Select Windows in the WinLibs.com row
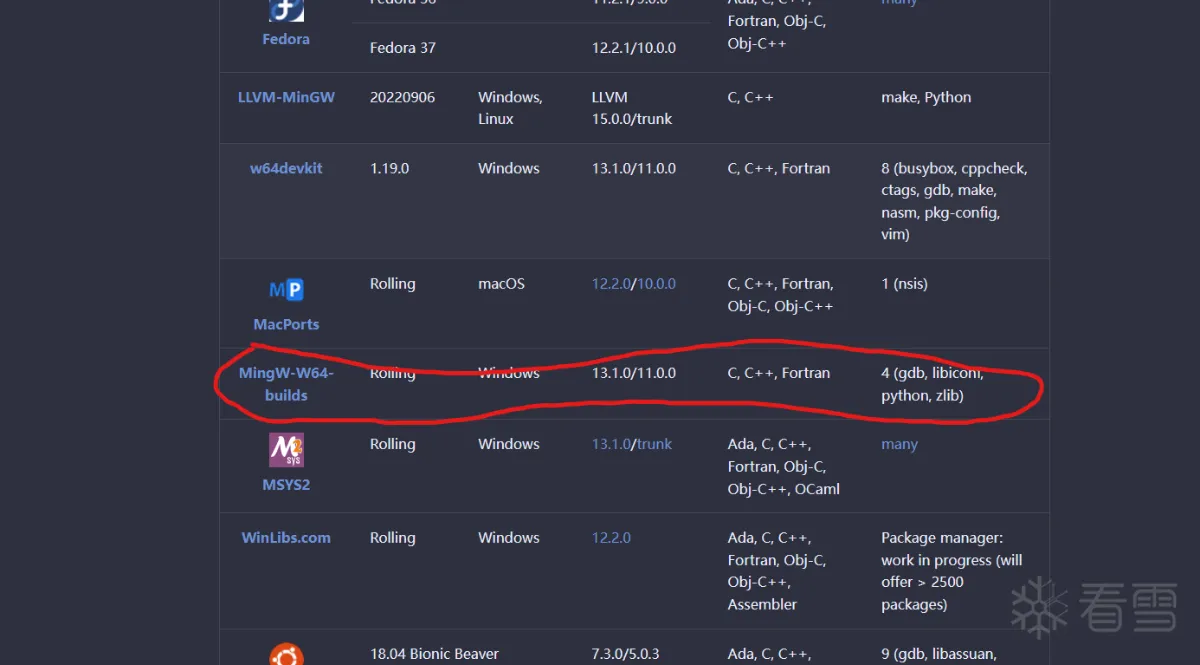Viewport: 1200px width, 665px height. point(509,537)
